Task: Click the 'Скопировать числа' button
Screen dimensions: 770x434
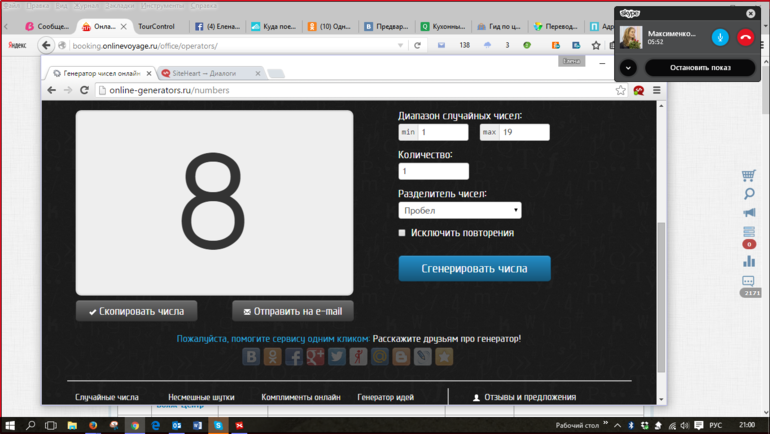Action: 136,311
